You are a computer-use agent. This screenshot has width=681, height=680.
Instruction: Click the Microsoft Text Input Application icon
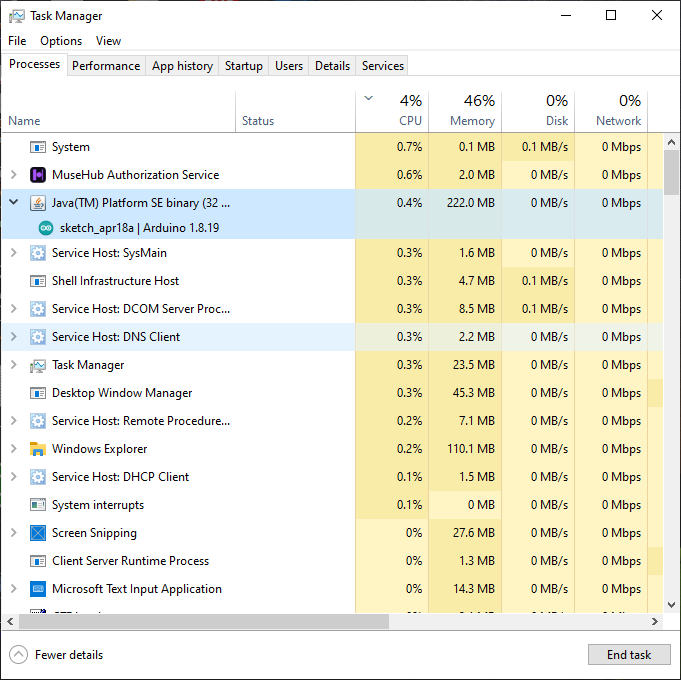[38, 589]
